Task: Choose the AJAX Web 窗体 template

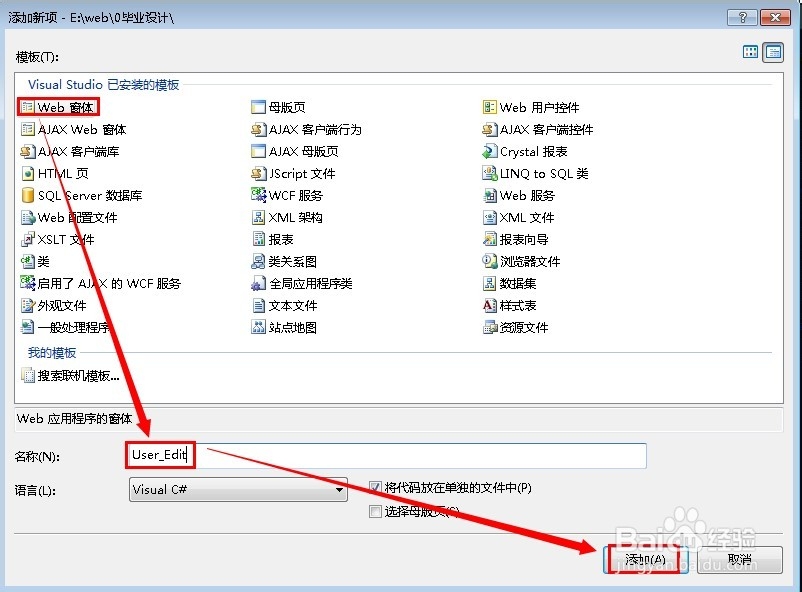Action: (x=73, y=129)
